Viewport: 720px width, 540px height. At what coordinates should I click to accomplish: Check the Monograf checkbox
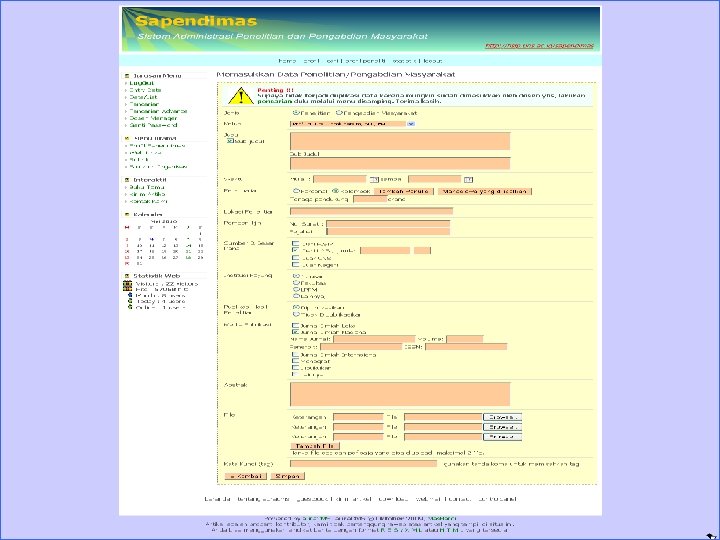(296, 361)
